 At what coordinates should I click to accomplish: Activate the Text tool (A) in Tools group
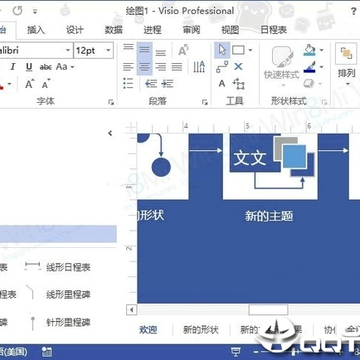[x=222, y=84]
